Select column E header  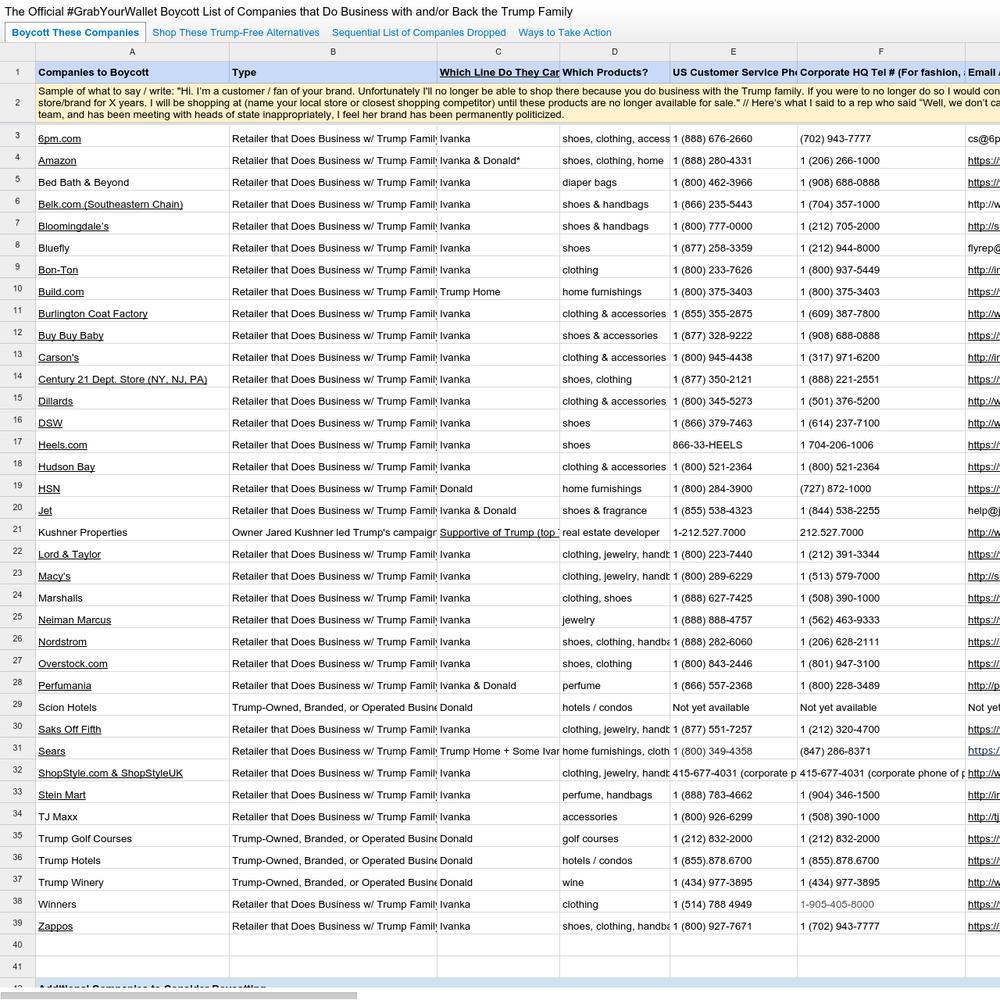[733, 52]
